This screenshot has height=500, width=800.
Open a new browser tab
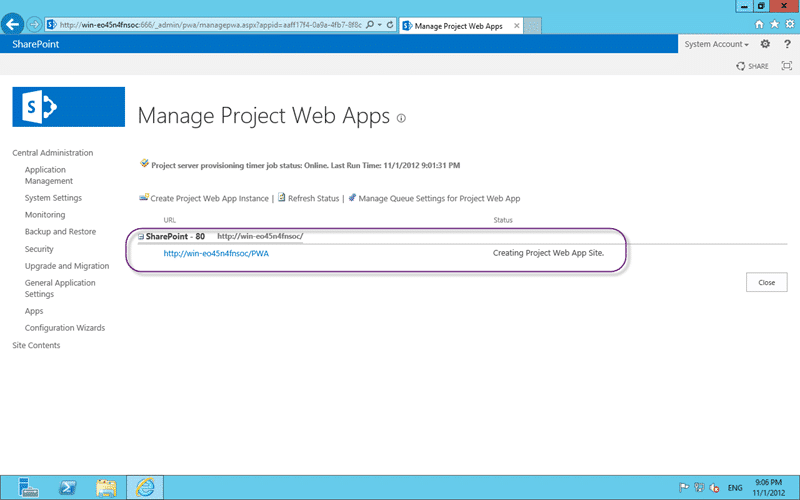(x=532, y=26)
